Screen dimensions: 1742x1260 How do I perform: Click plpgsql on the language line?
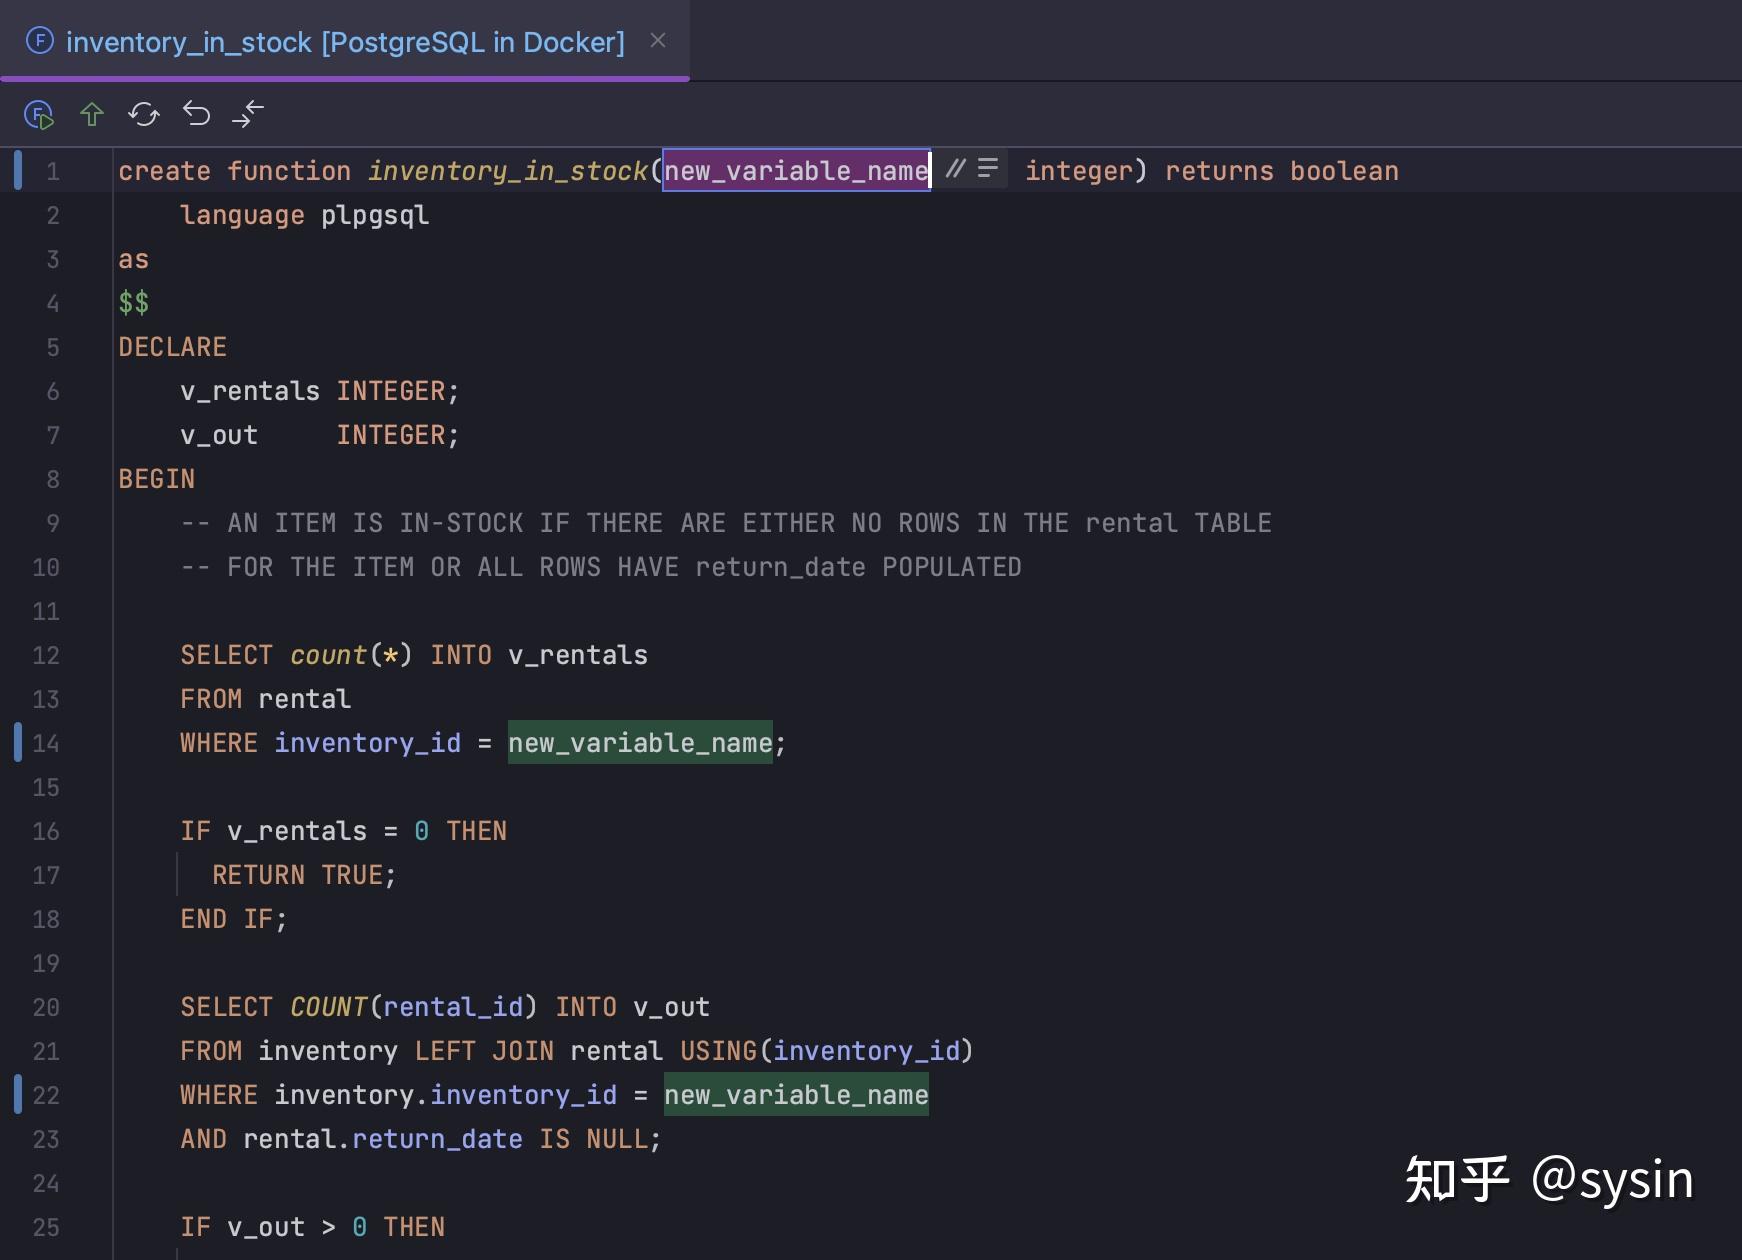coord(374,214)
